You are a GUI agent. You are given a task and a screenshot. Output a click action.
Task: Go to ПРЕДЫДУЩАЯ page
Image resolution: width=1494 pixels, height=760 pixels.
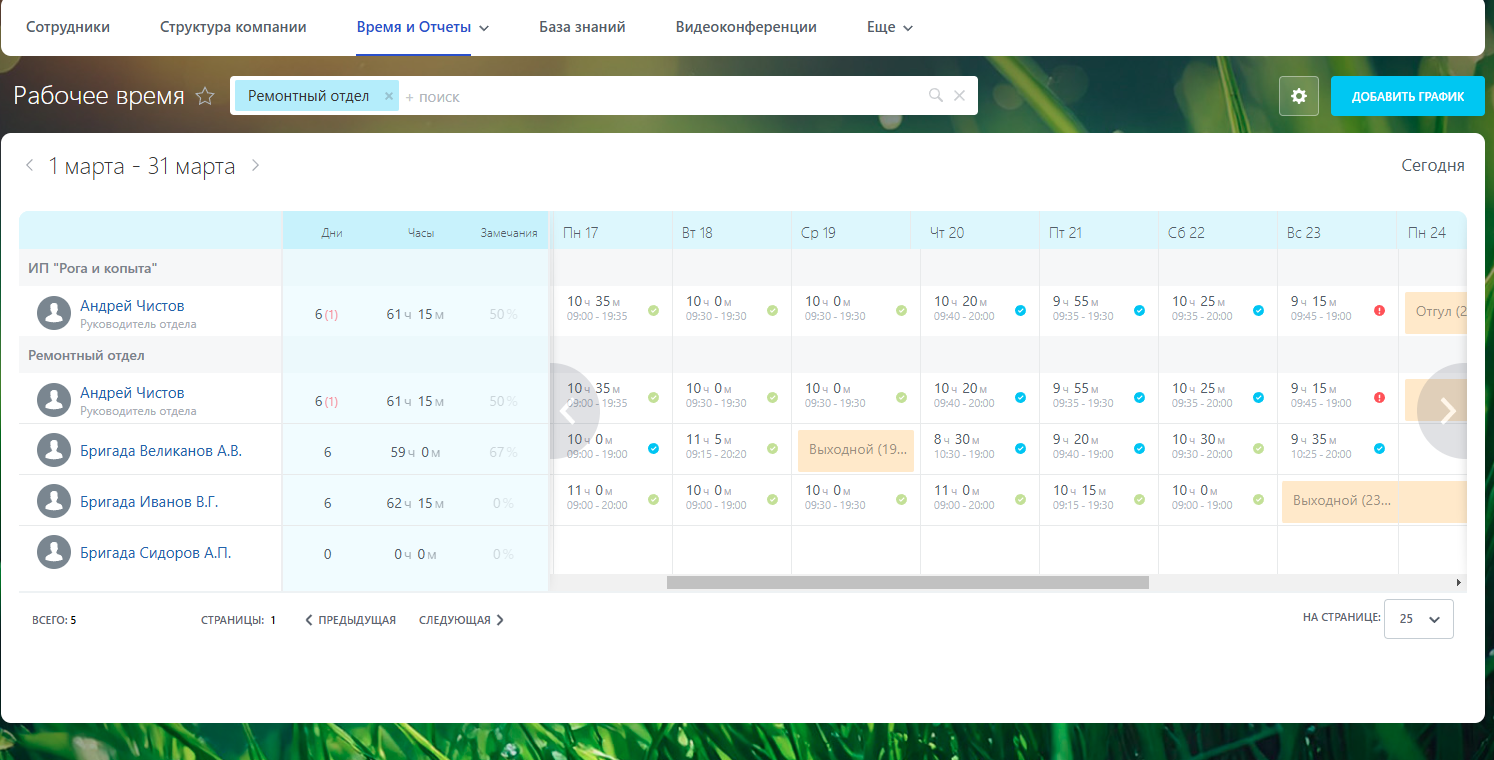(350, 620)
